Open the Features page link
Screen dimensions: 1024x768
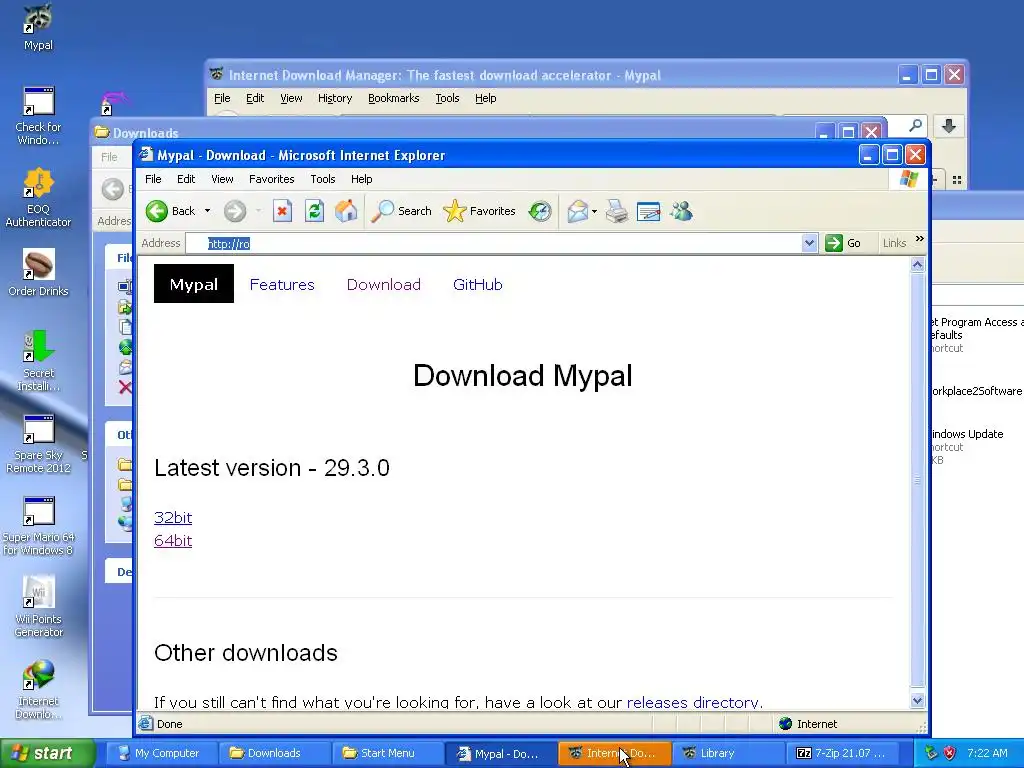[x=282, y=285]
